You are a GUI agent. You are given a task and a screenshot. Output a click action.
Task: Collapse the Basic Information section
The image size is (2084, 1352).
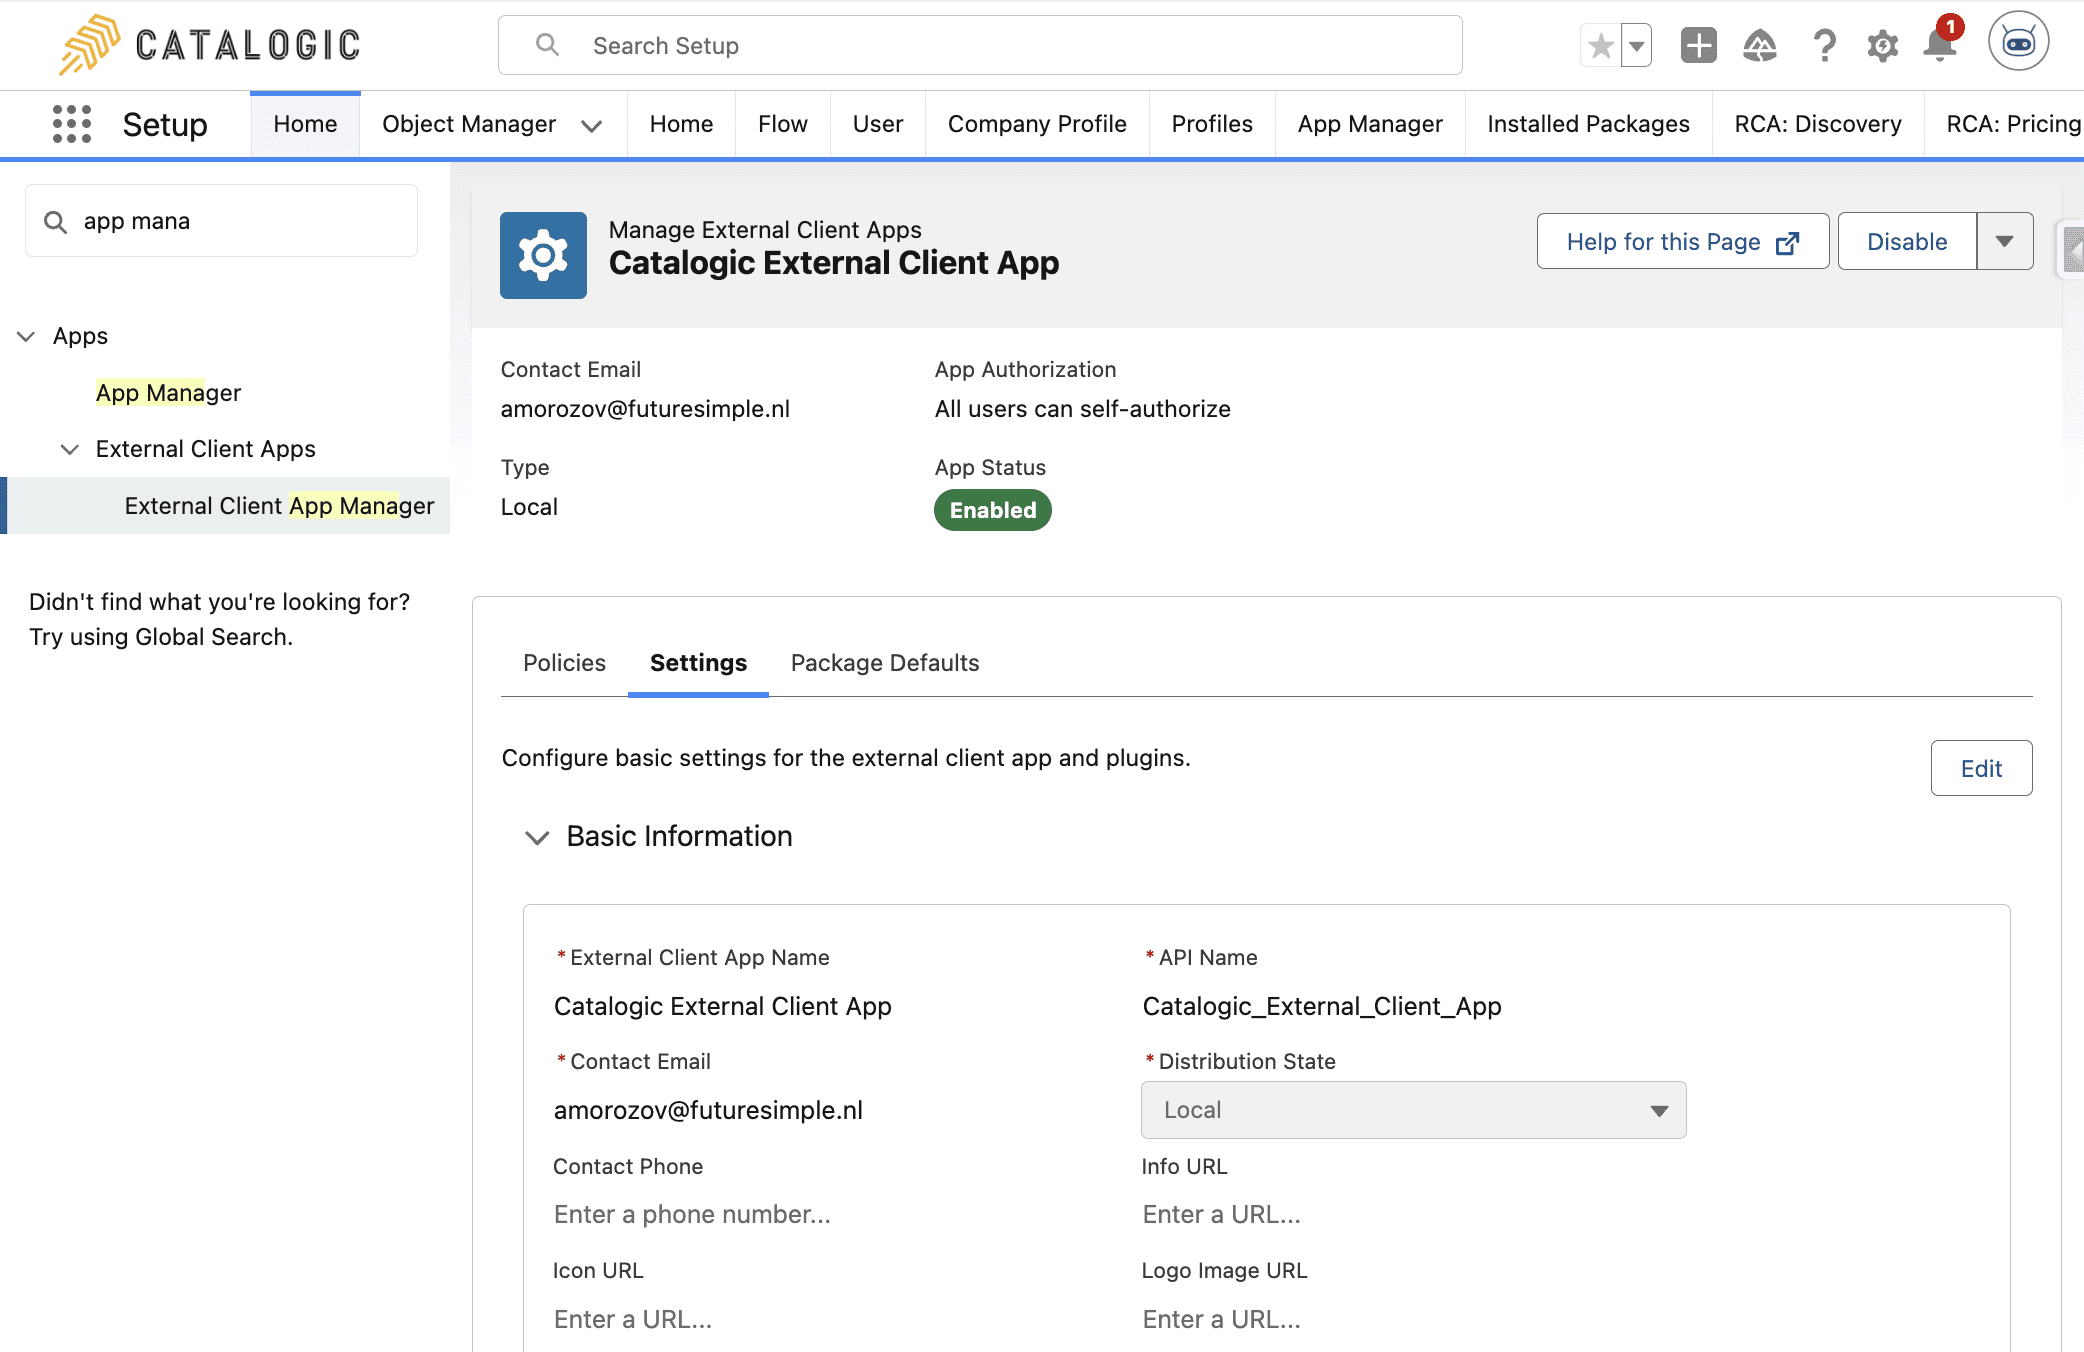[537, 837]
